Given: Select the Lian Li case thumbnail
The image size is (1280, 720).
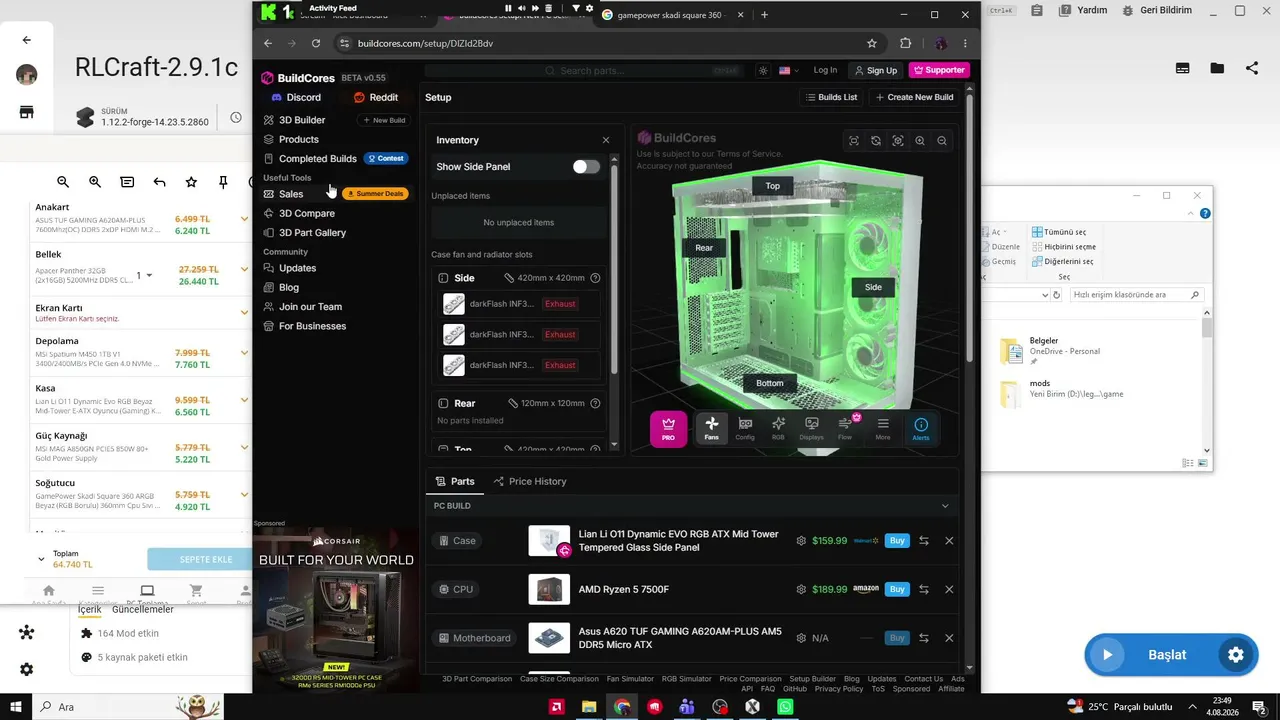Looking at the screenshot, I should click(549, 541).
